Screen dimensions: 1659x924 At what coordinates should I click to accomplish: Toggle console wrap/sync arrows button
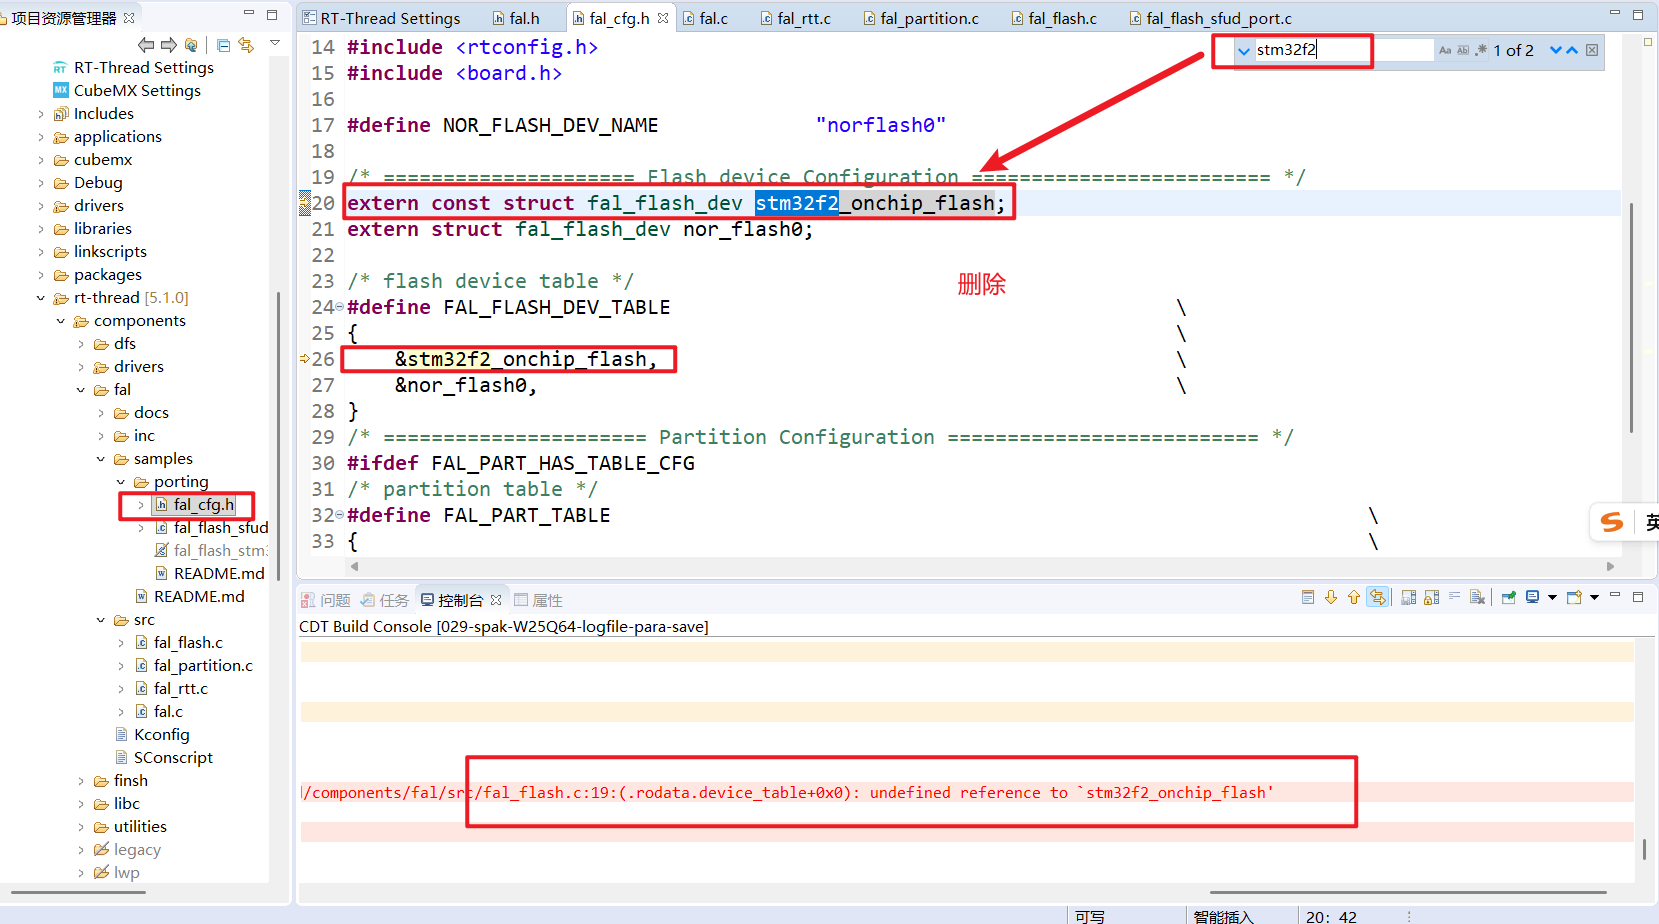click(x=1378, y=597)
